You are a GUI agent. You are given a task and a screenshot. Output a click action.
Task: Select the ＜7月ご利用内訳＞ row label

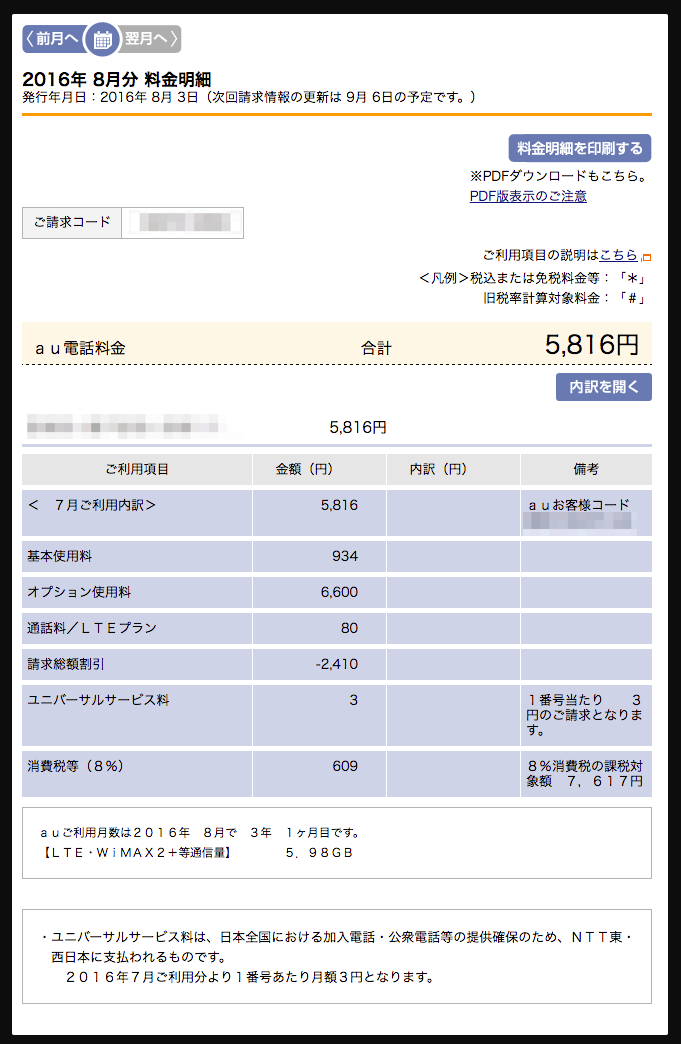[92, 505]
